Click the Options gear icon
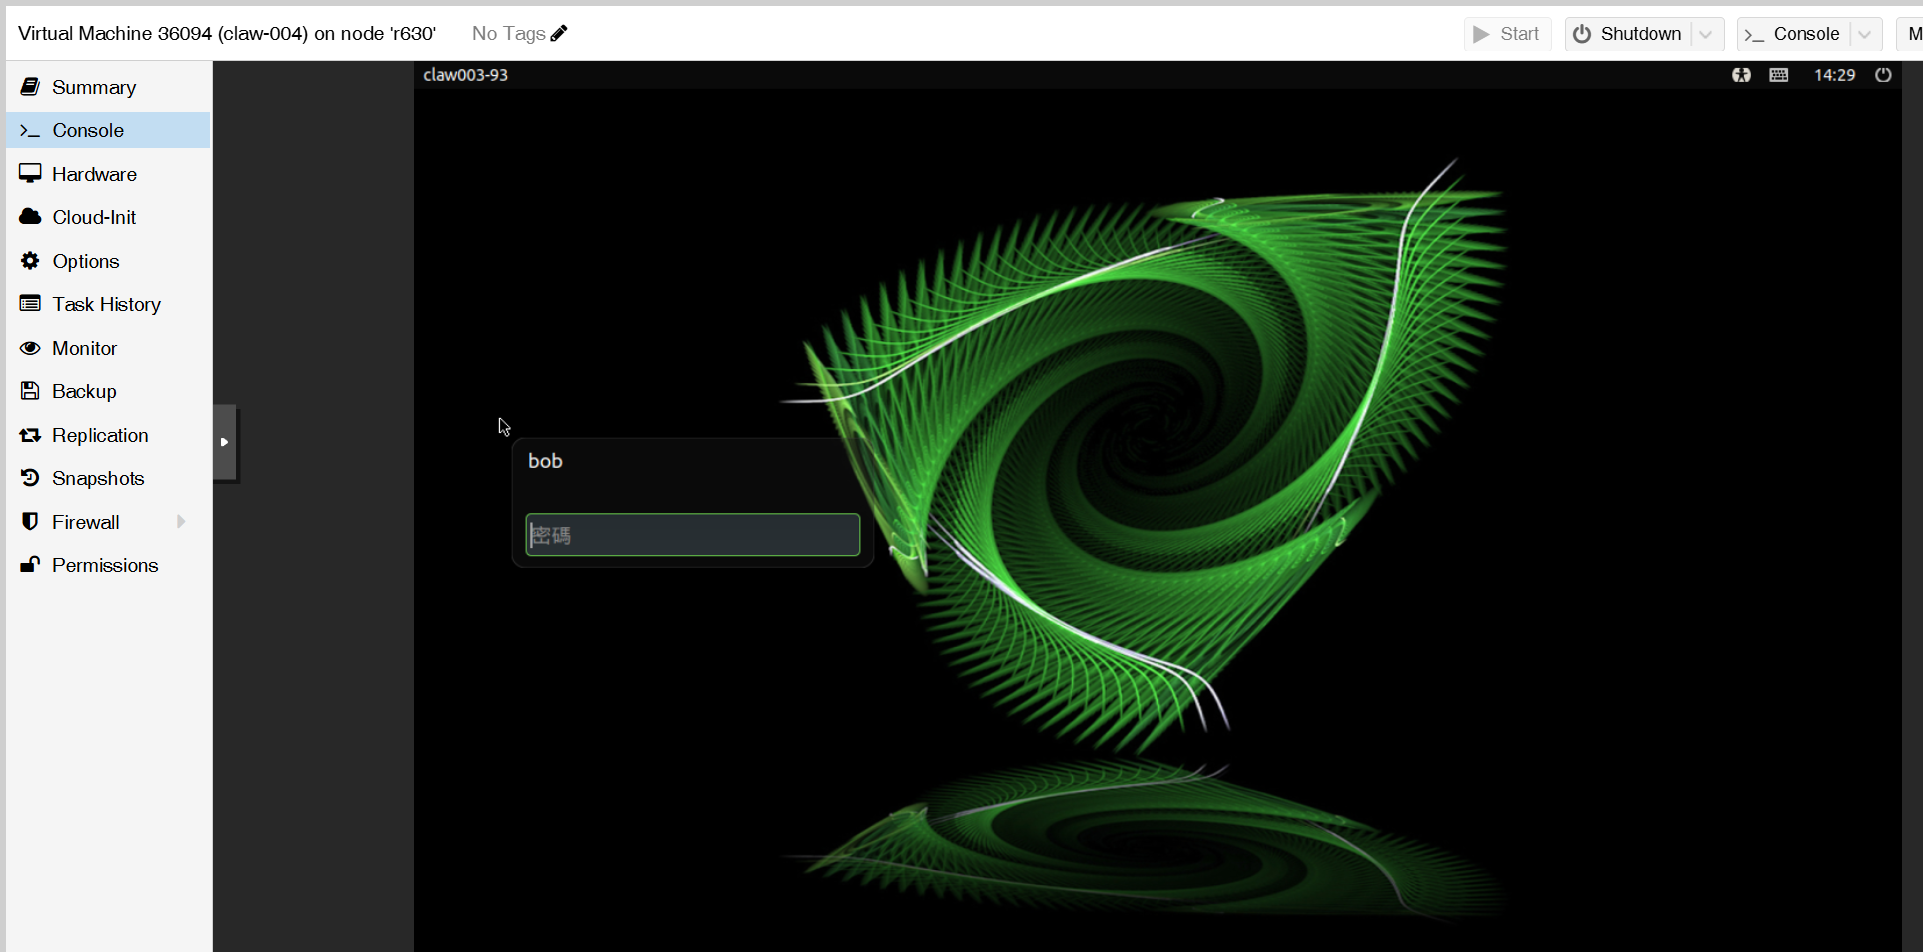The width and height of the screenshot is (1923, 952). [30, 261]
